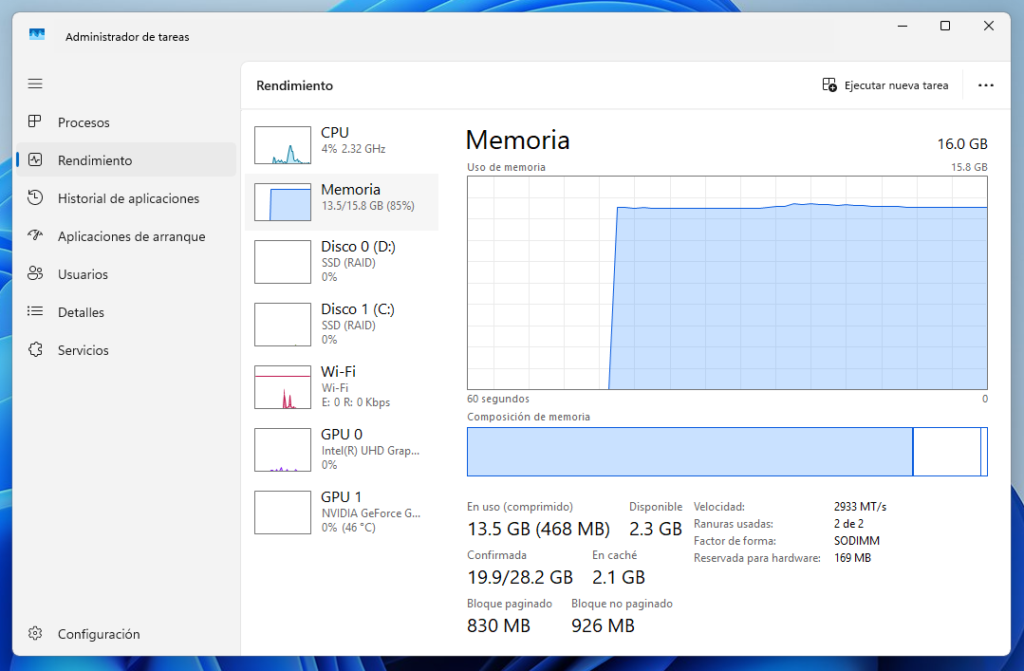
Task: Click the Configuración gear icon
Action: click(x=35, y=633)
